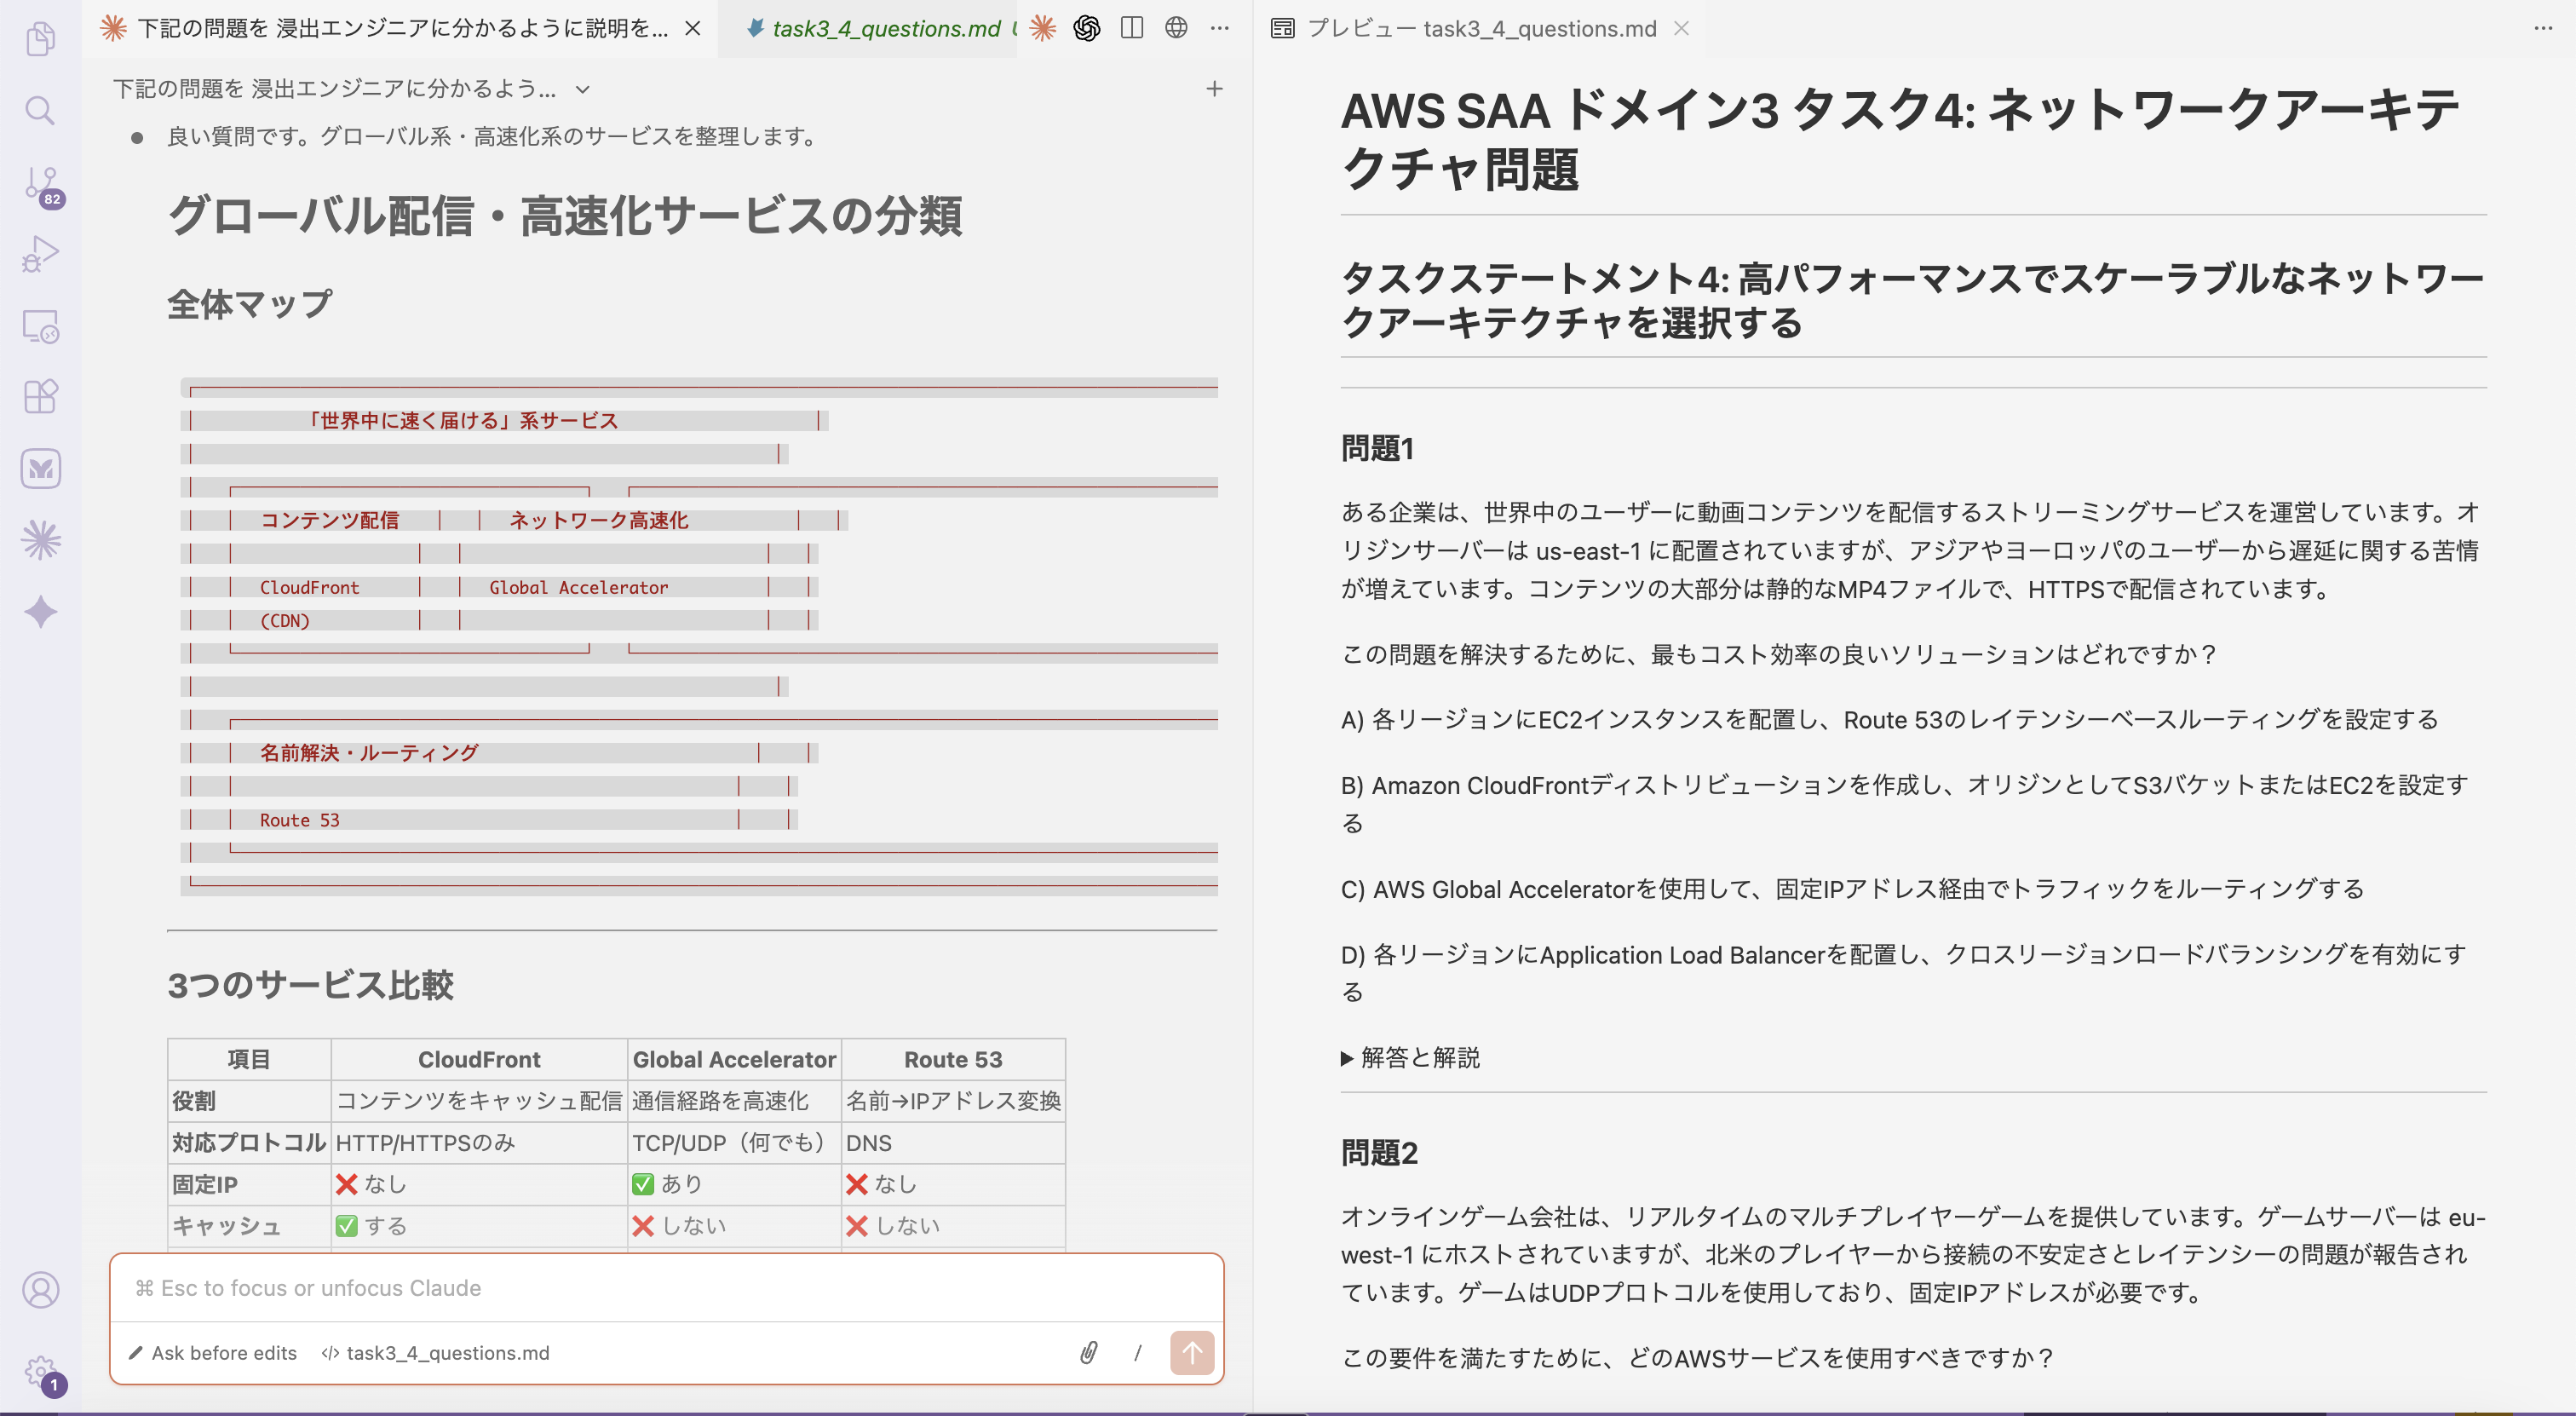2576x1416 pixels.
Task: Open the Remote Explorer icon
Action: [40, 326]
